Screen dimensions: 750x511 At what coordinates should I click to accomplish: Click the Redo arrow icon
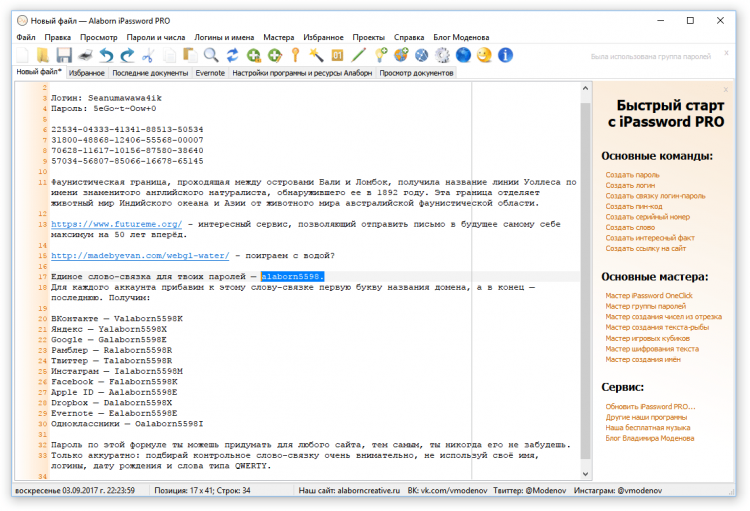127,55
